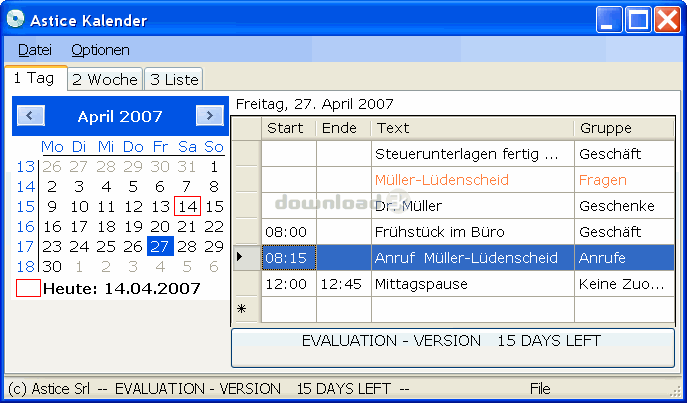Sort by the Start column header
This screenshot has width=687, height=403.
[288, 128]
